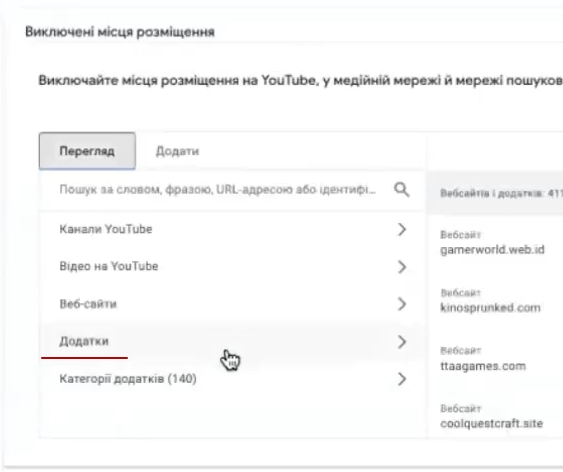Click the Вебсайтів і додатків count header
This screenshot has width=563, height=472.
[x=501, y=193]
